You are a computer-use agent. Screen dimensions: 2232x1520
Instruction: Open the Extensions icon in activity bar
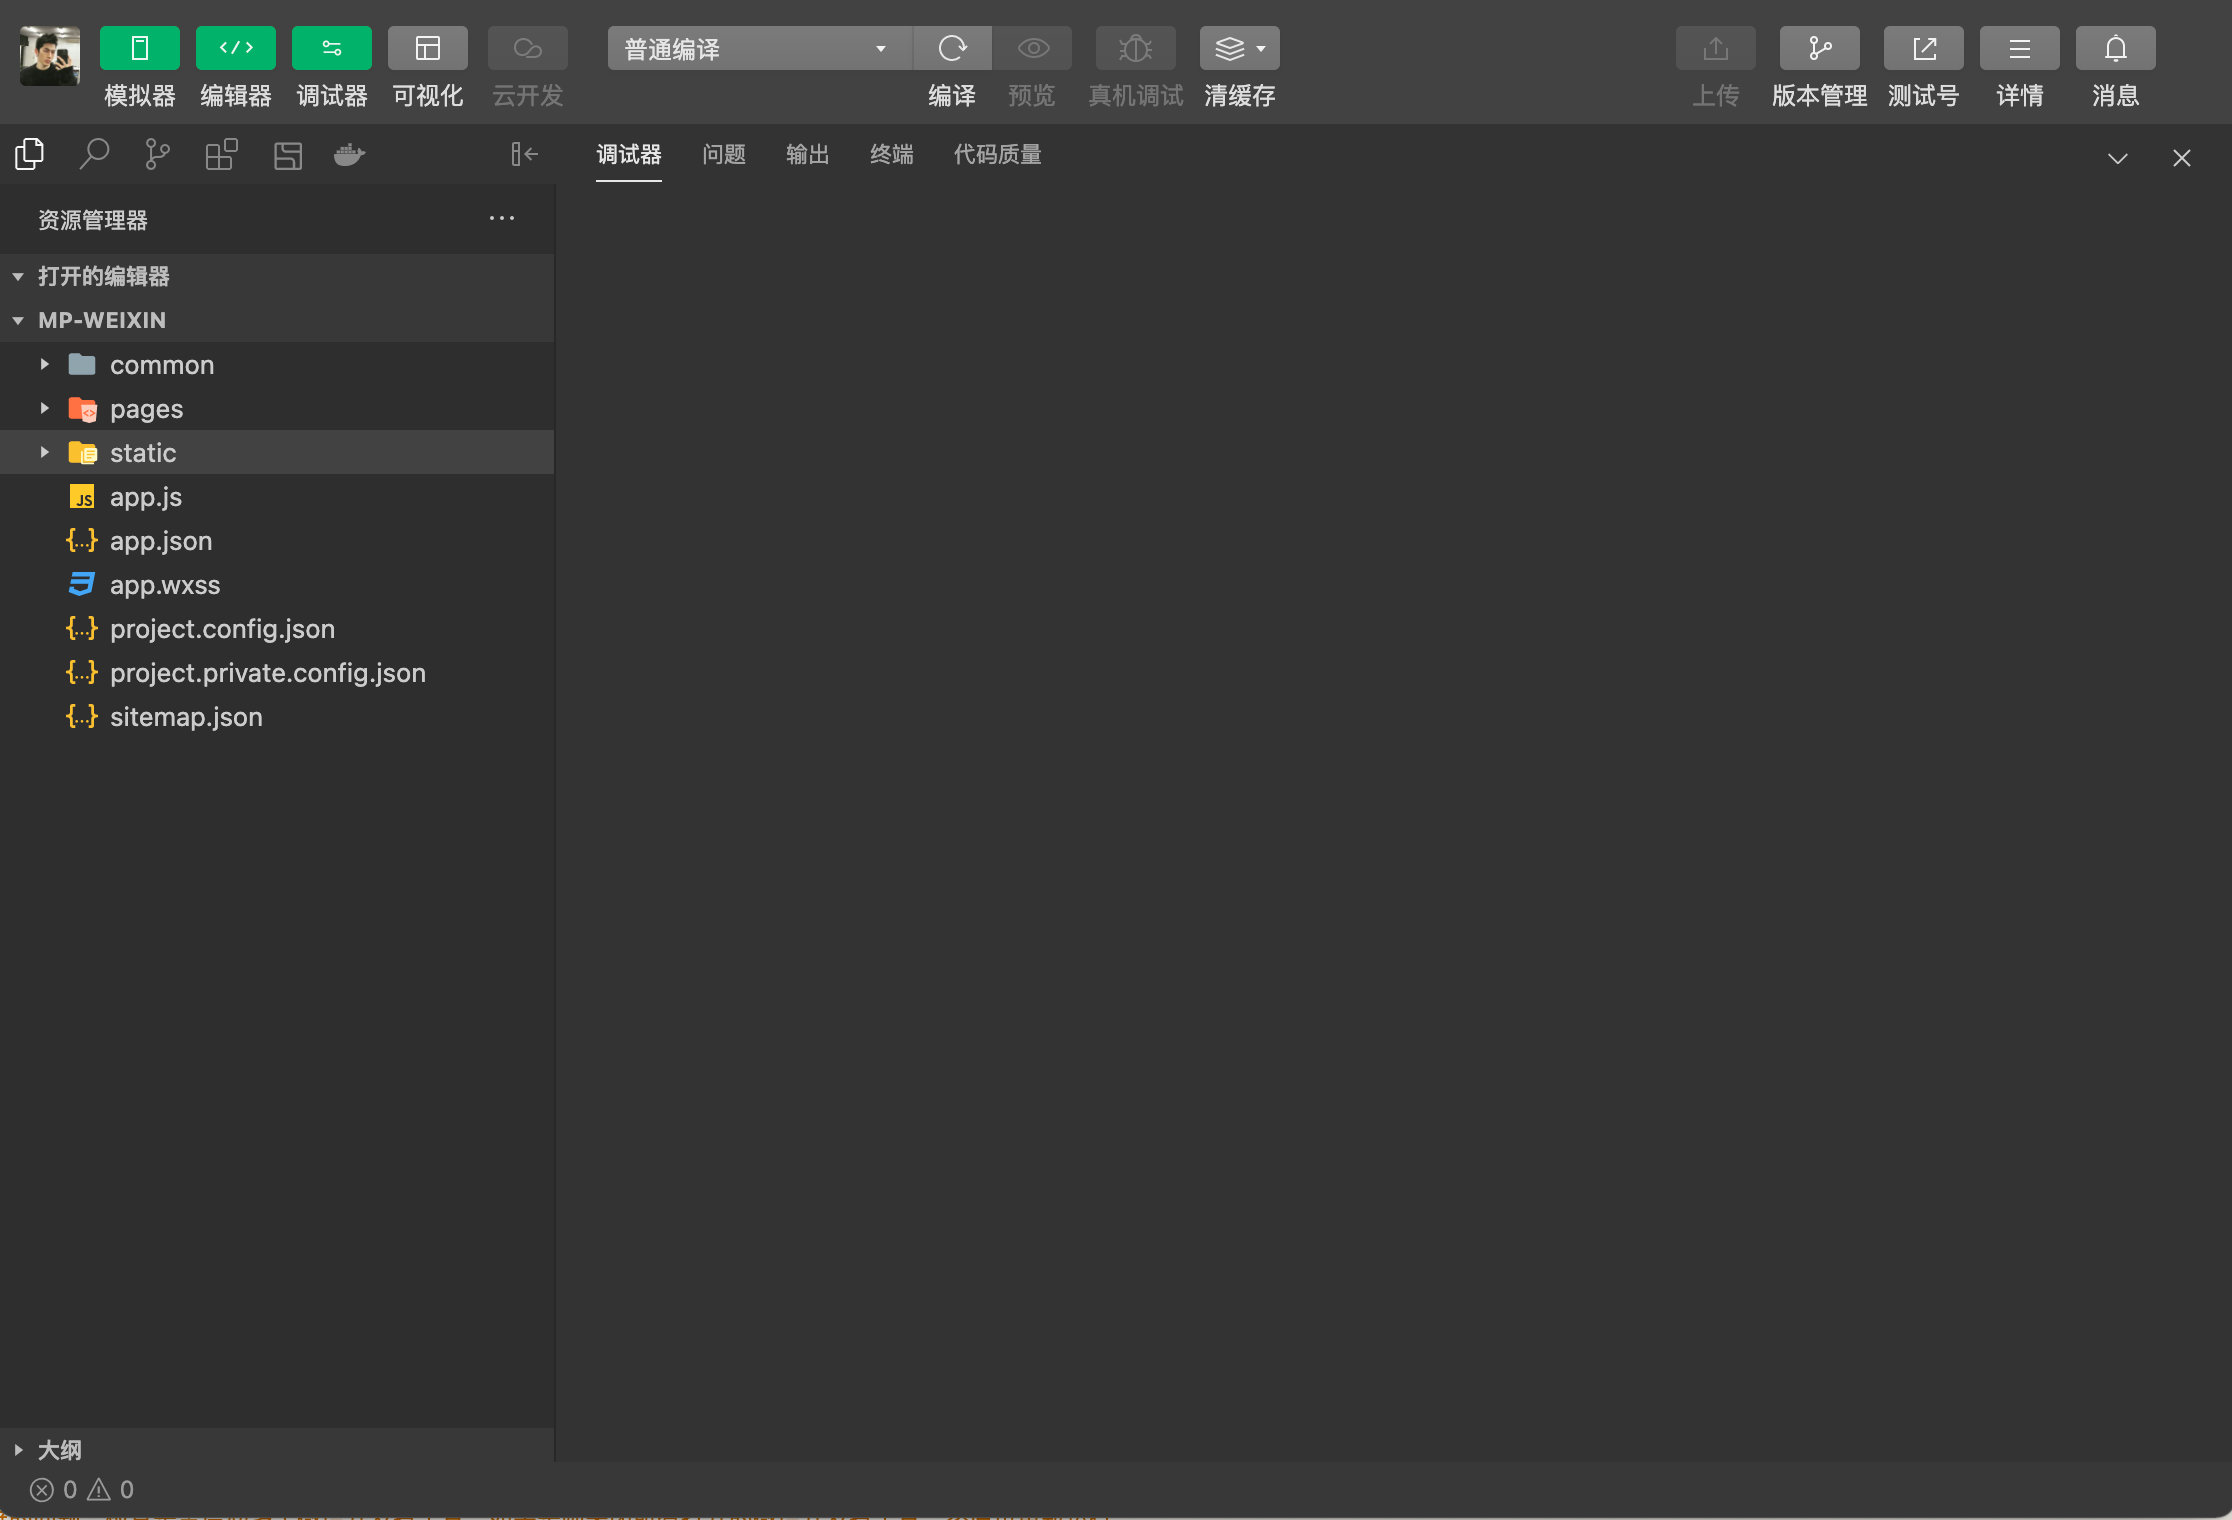tap(221, 154)
